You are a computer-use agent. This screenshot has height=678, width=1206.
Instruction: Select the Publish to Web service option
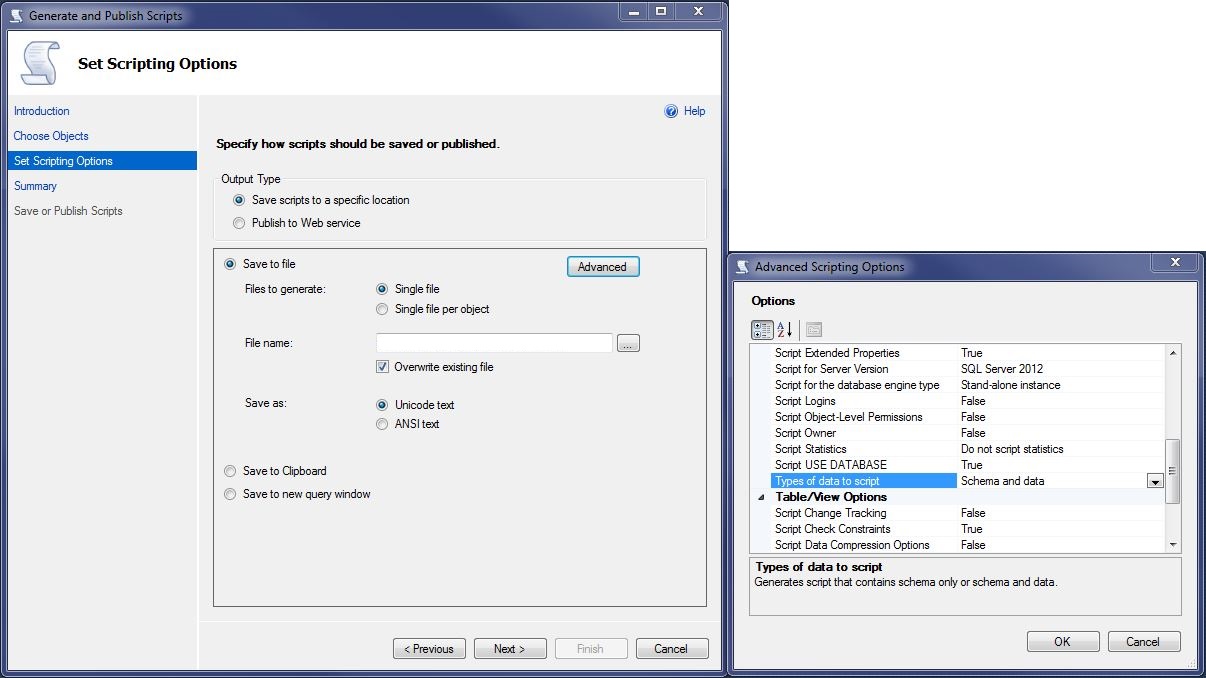pos(239,223)
